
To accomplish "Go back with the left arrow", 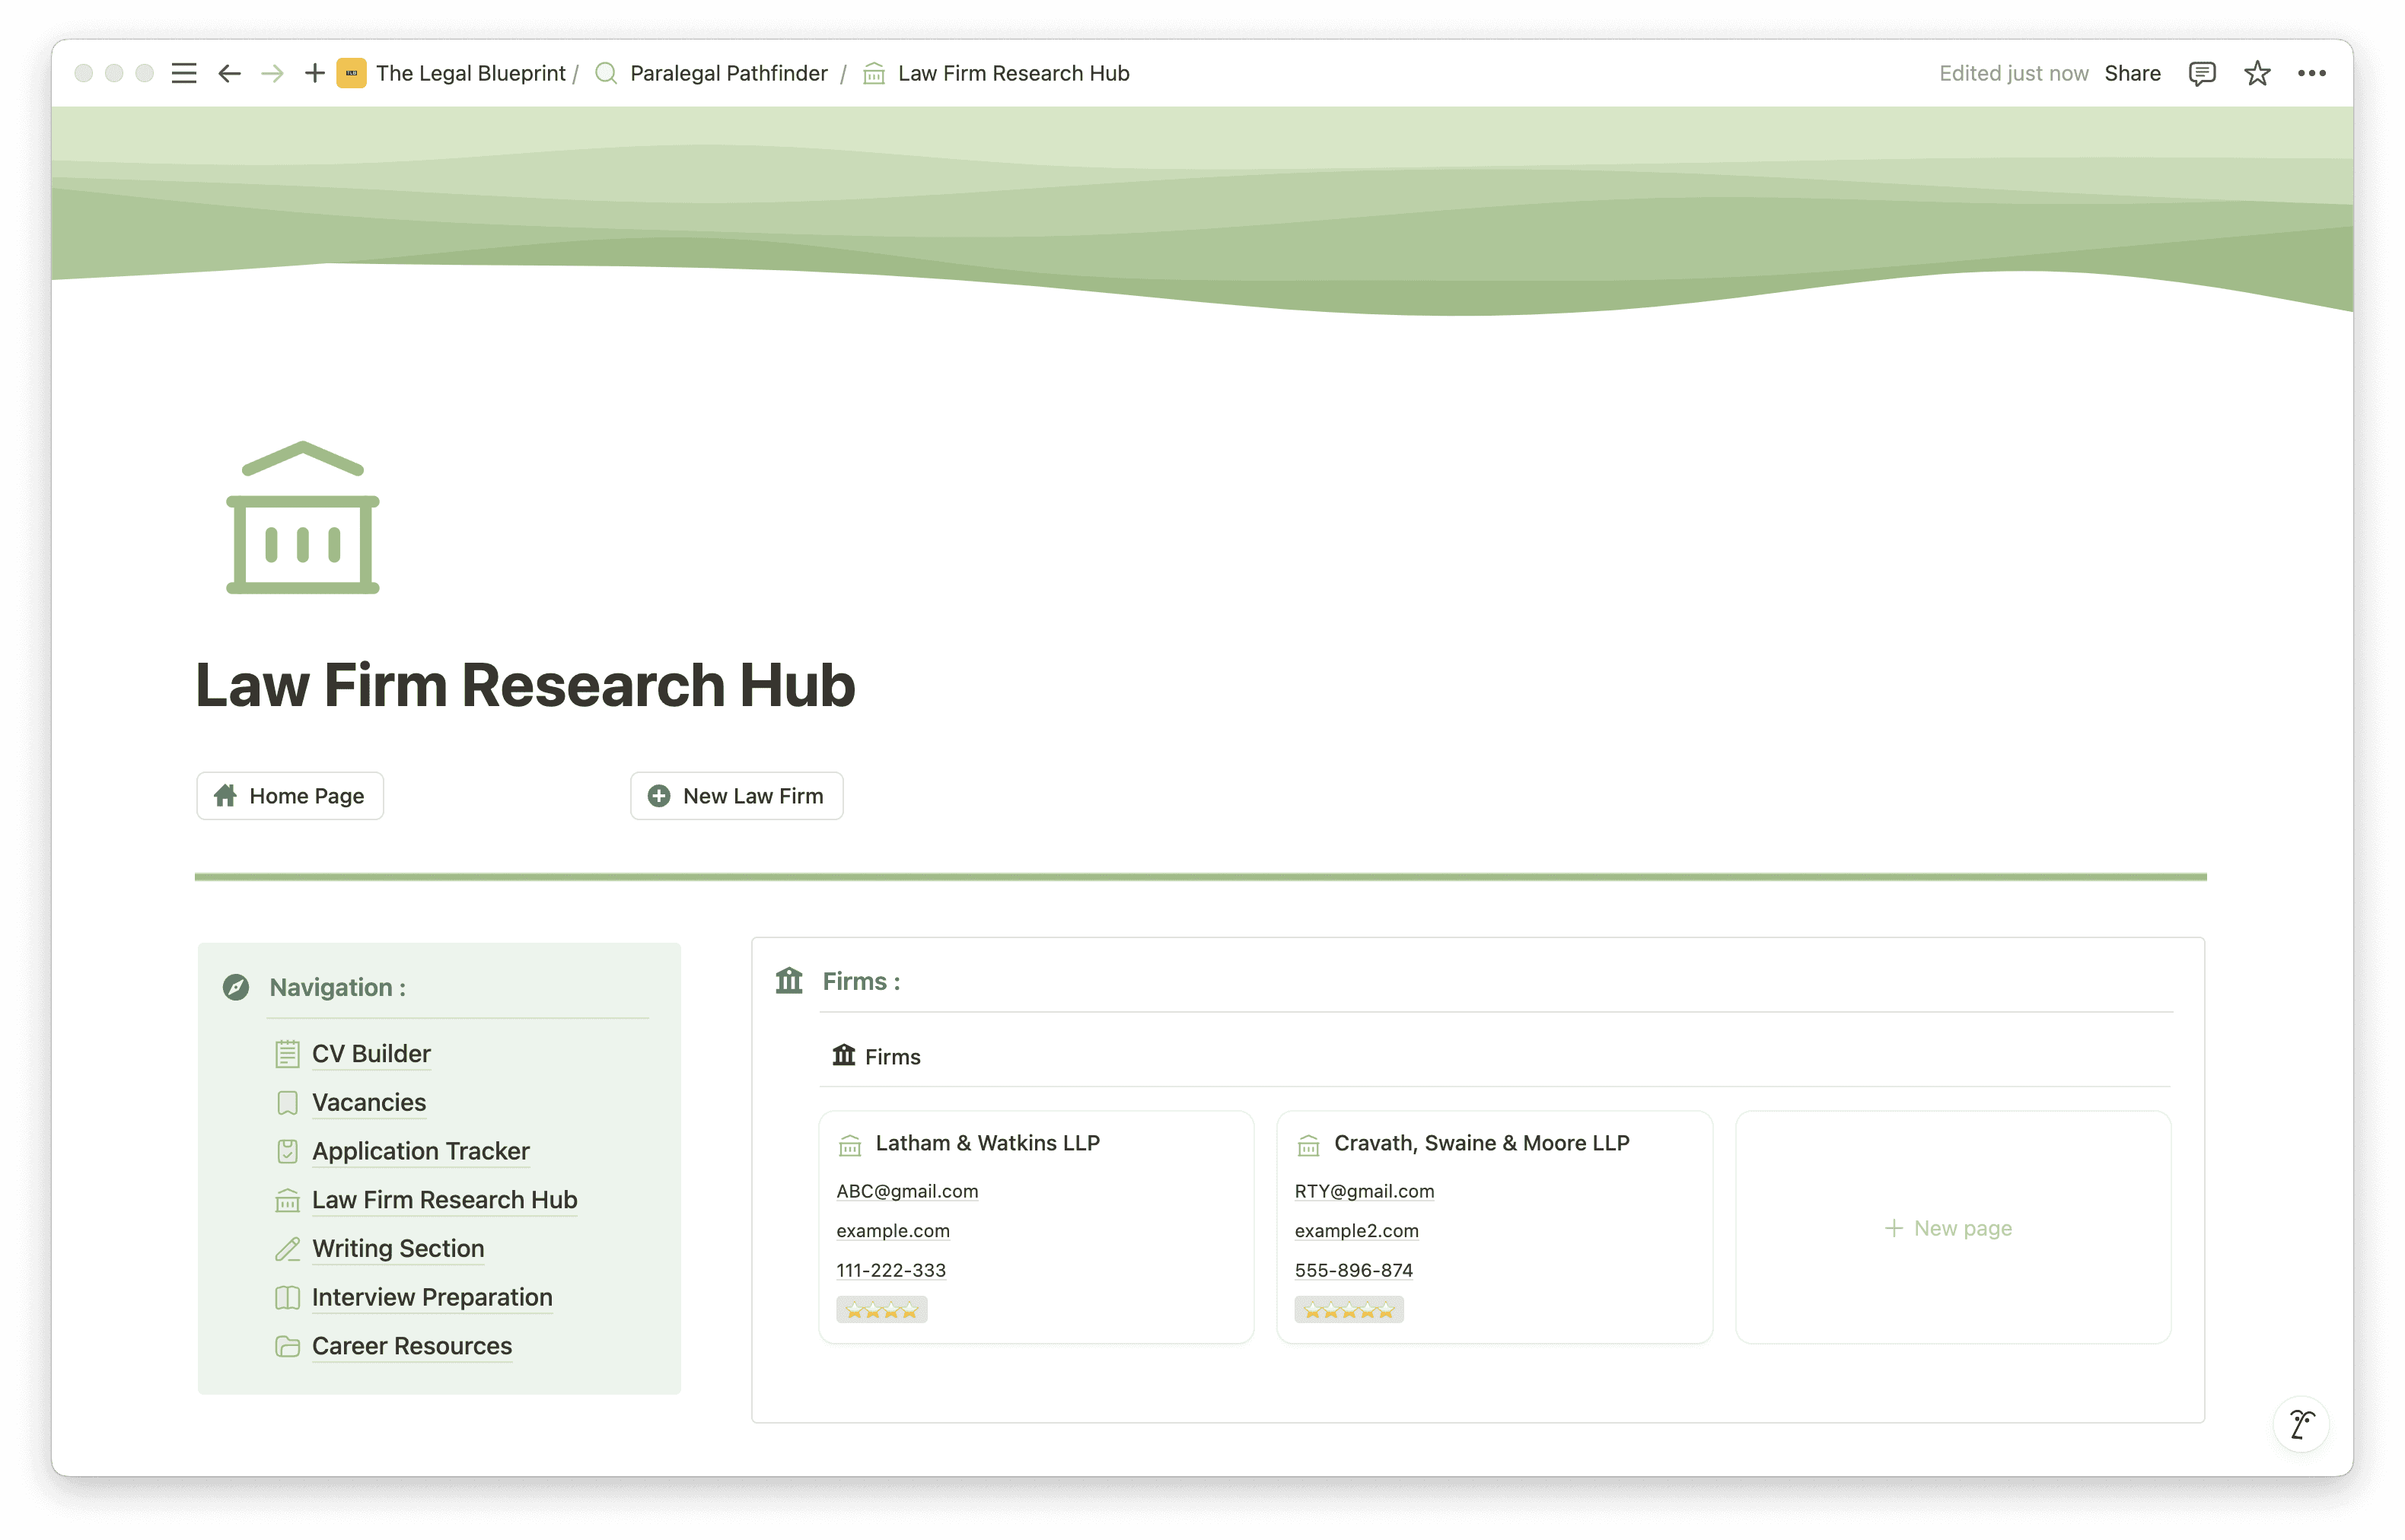I will click(x=229, y=73).
